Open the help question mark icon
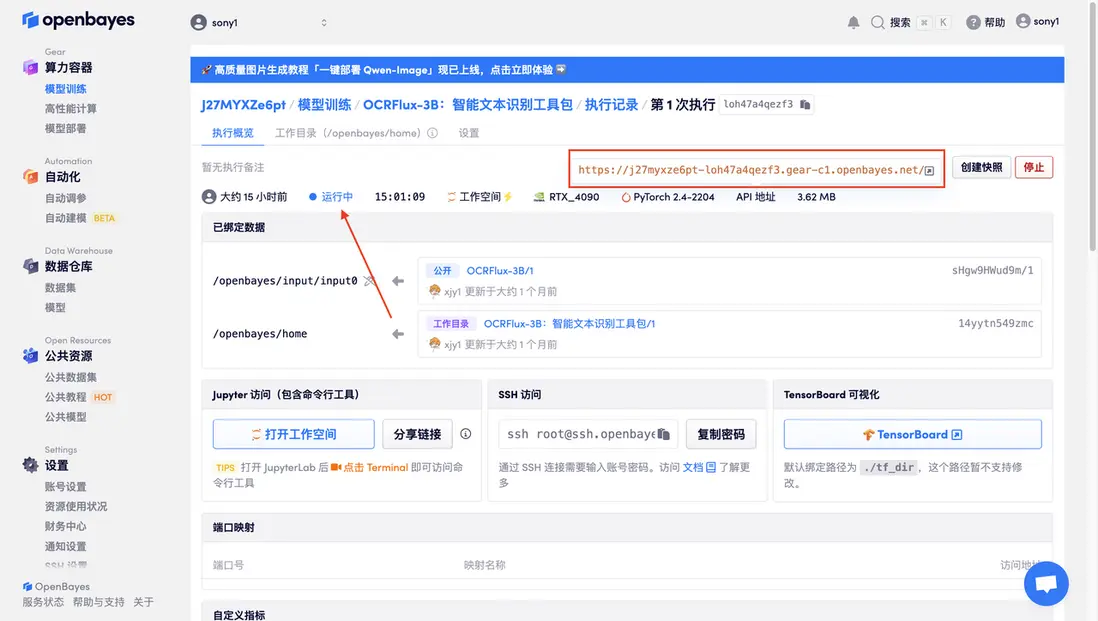 973,22
